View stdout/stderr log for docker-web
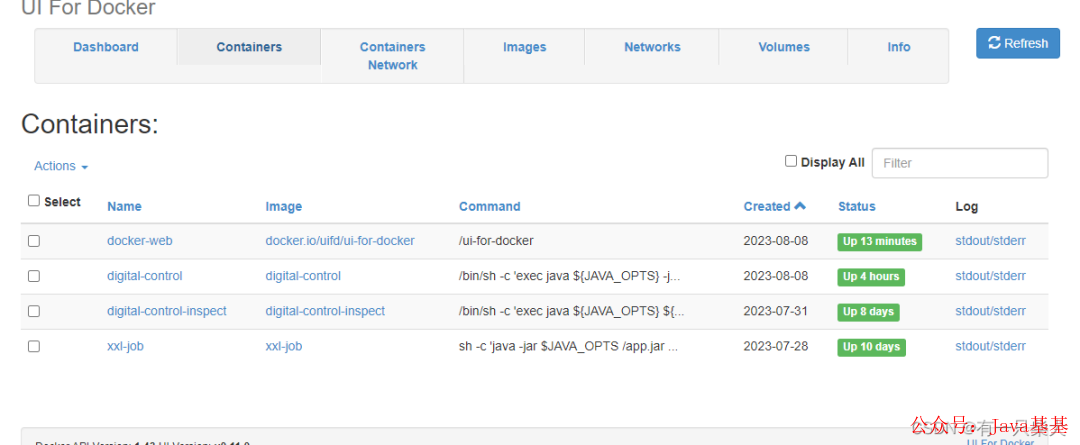This screenshot has width=1080, height=445. (x=990, y=241)
